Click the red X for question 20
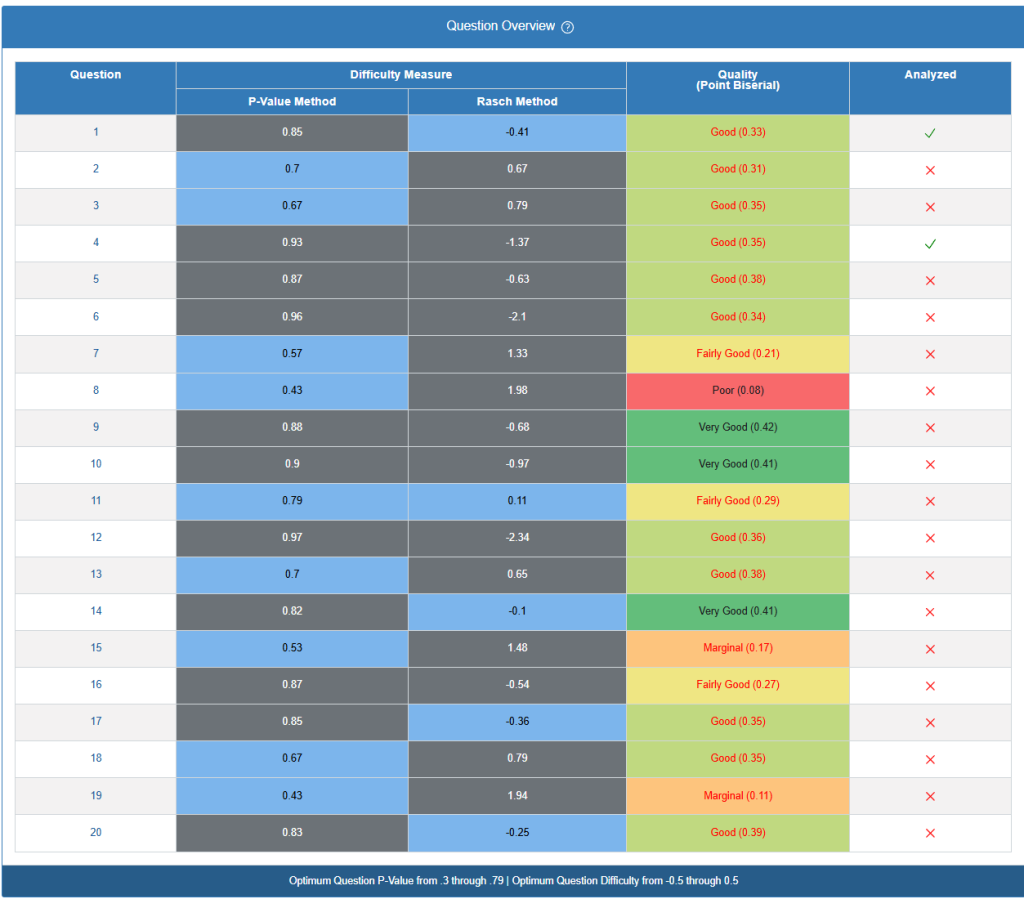 (x=930, y=833)
